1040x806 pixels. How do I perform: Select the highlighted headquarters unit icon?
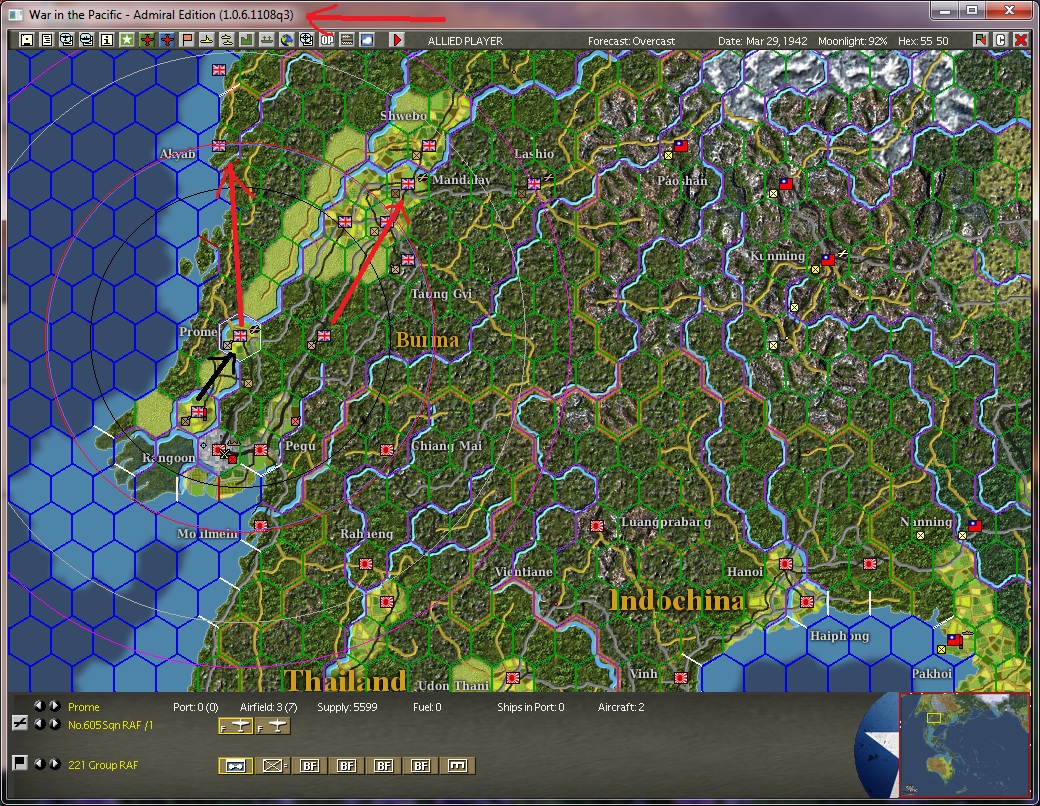pos(235,766)
